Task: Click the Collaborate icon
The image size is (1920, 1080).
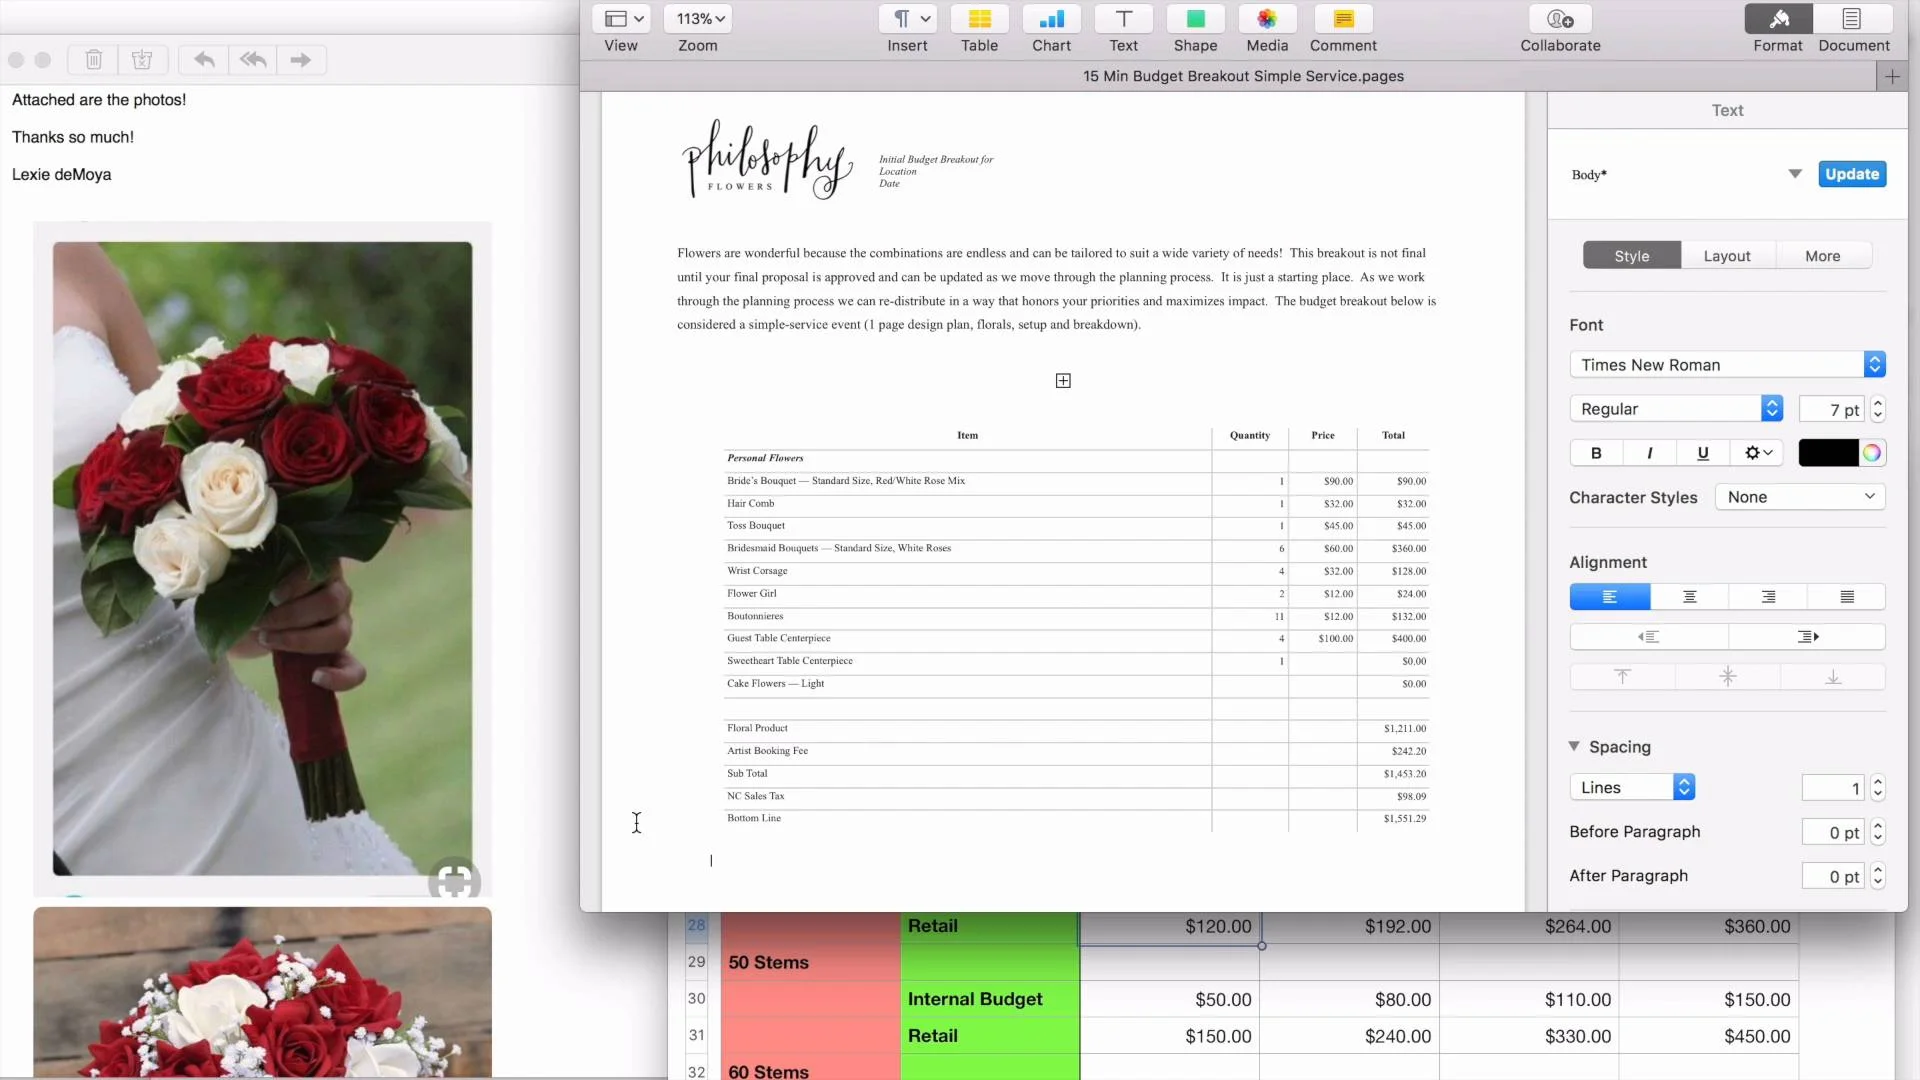Action: (x=1560, y=20)
